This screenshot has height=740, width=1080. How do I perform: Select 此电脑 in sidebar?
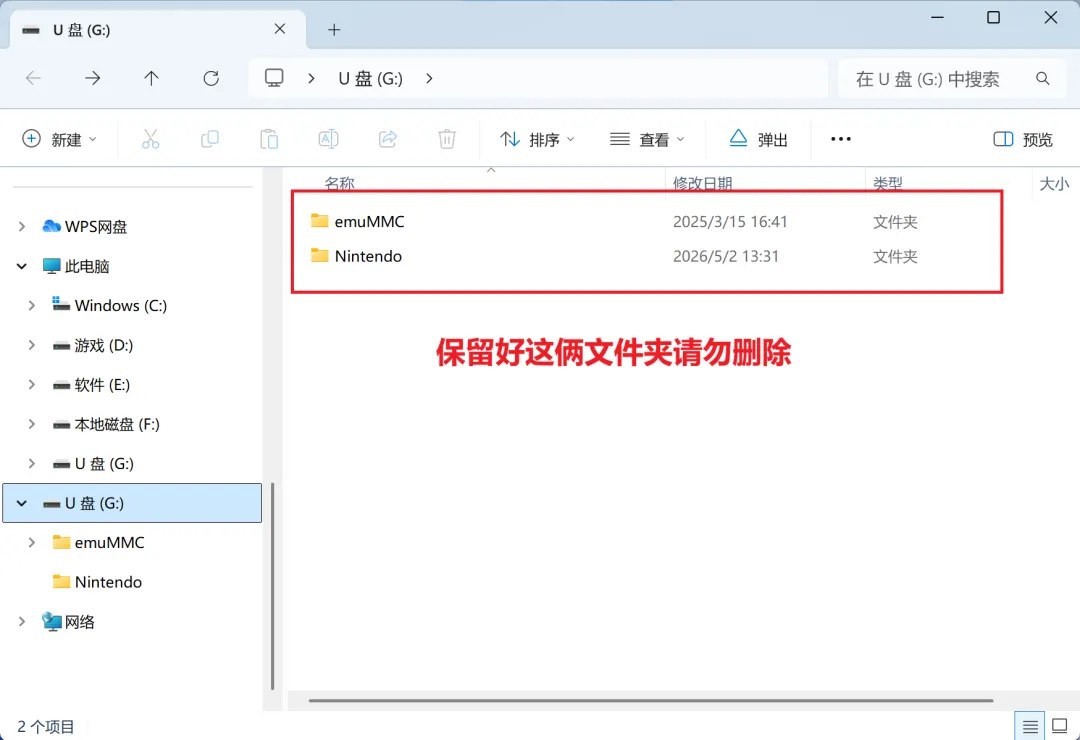pyautogui.click(x=76, y=266)
